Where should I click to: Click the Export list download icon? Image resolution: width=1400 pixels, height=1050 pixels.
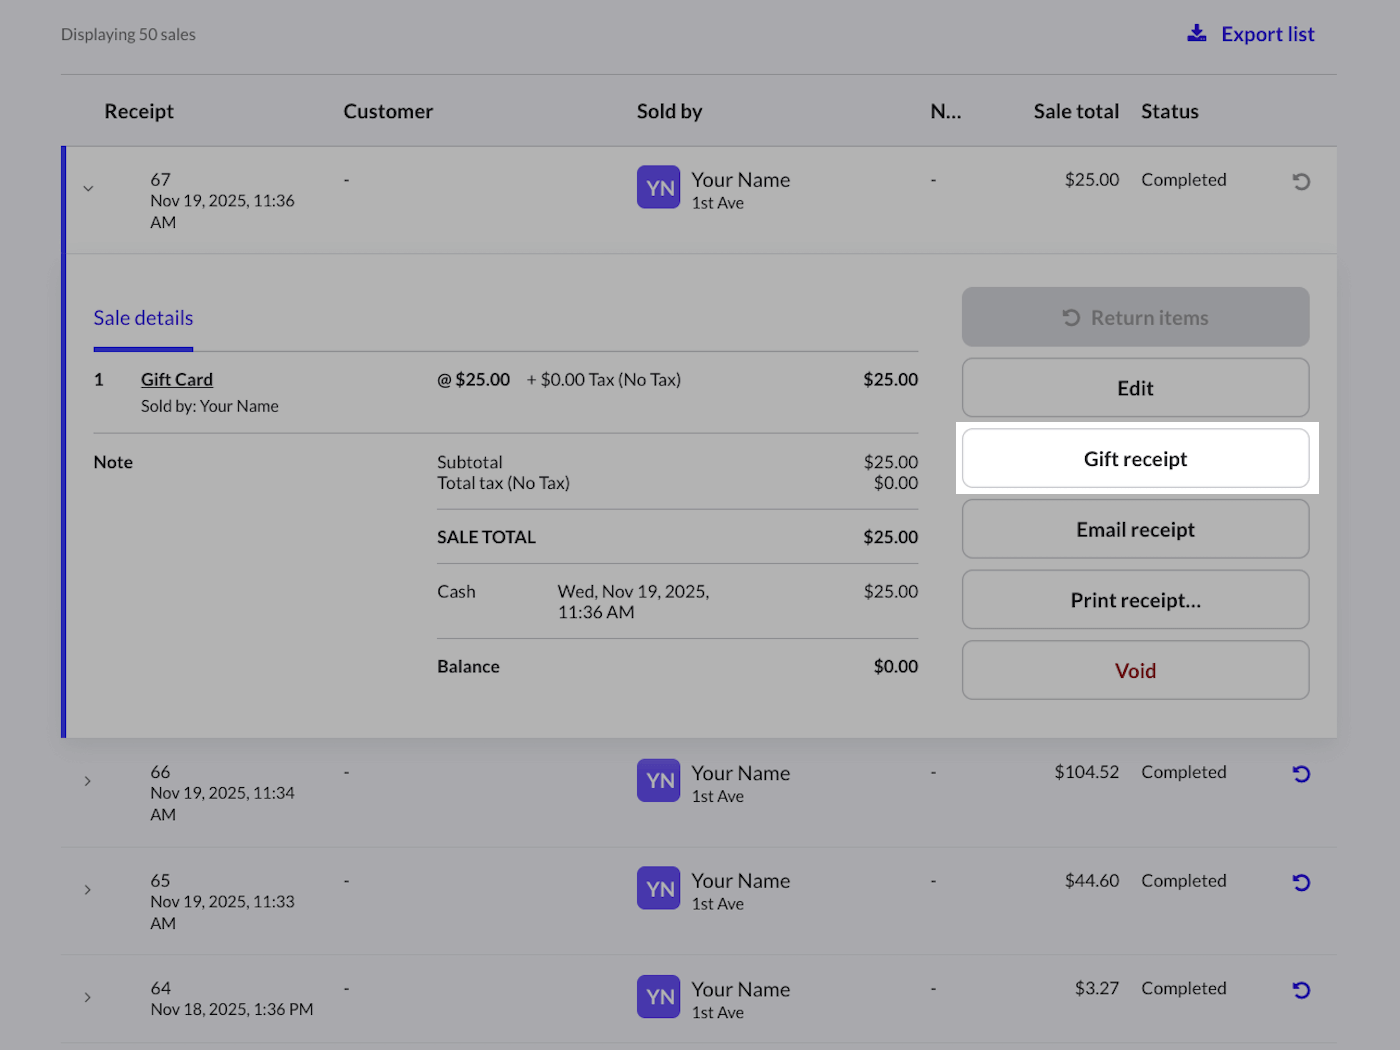coord(1197,34)
